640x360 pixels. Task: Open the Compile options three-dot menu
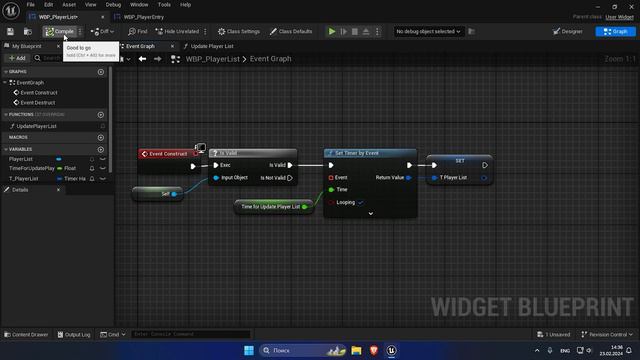[x=80, y=31]
